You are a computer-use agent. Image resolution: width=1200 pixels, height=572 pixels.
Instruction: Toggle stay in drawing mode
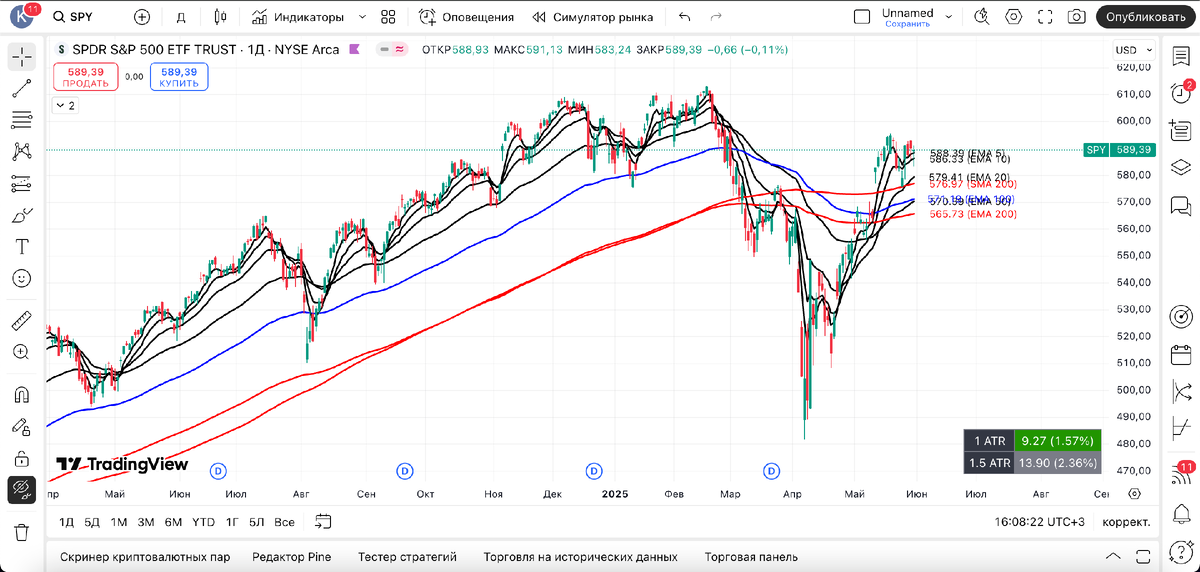pyautogui.click(x=21, y=426)
